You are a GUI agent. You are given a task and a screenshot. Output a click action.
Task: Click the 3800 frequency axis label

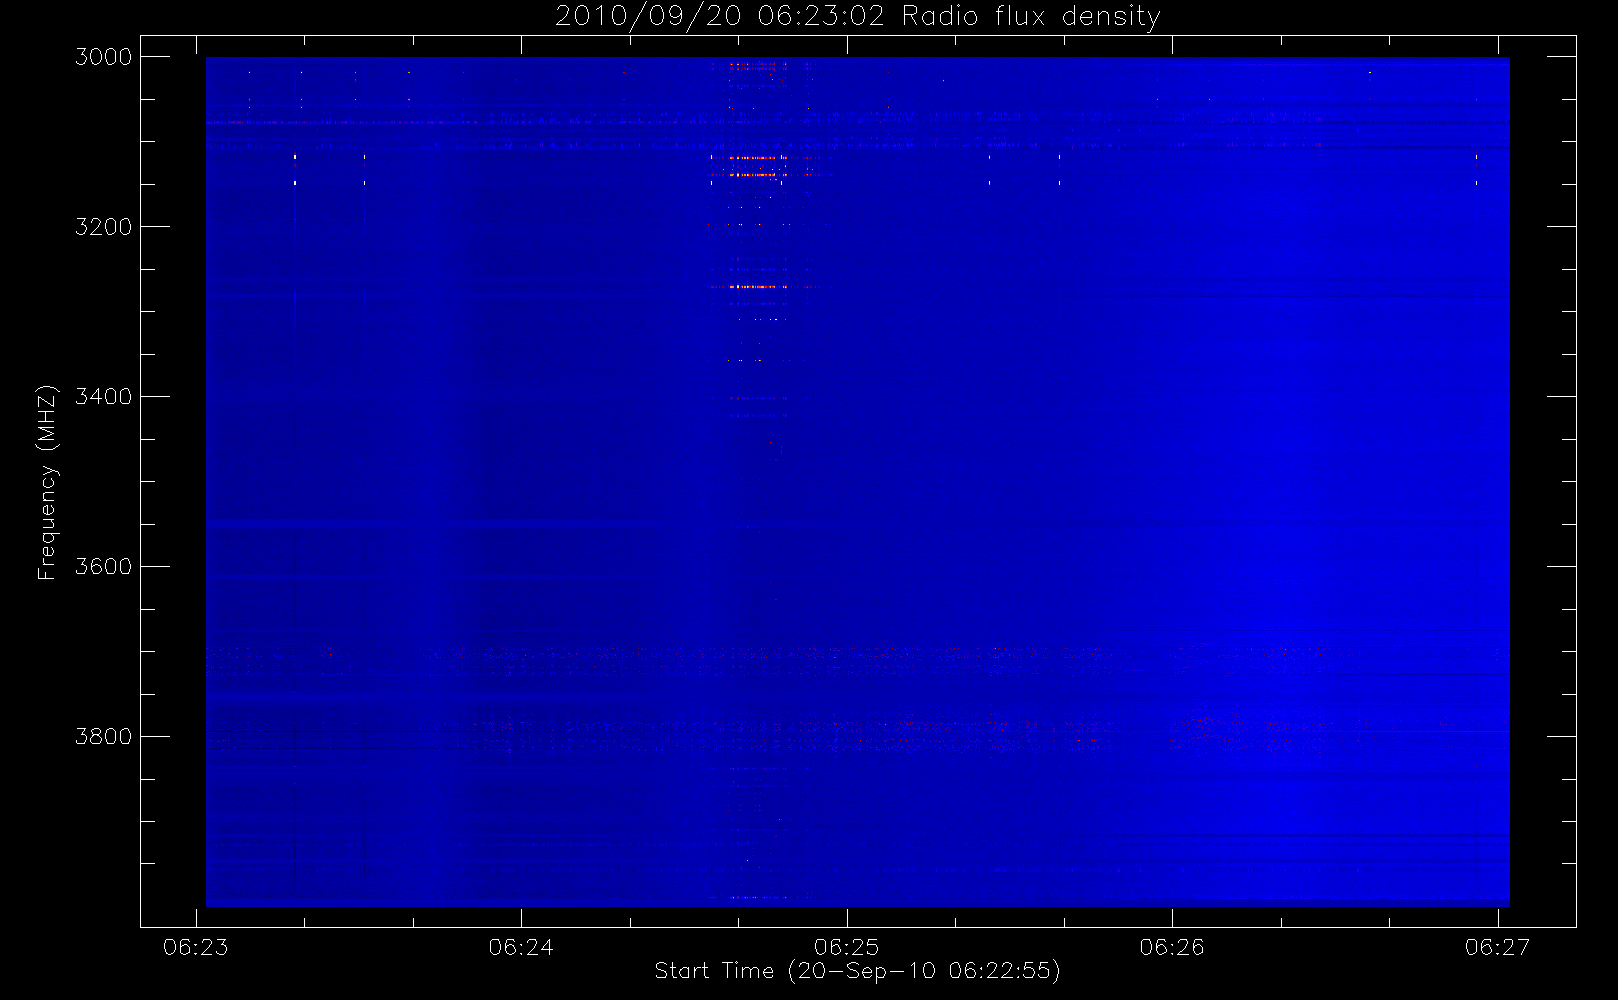104,737
